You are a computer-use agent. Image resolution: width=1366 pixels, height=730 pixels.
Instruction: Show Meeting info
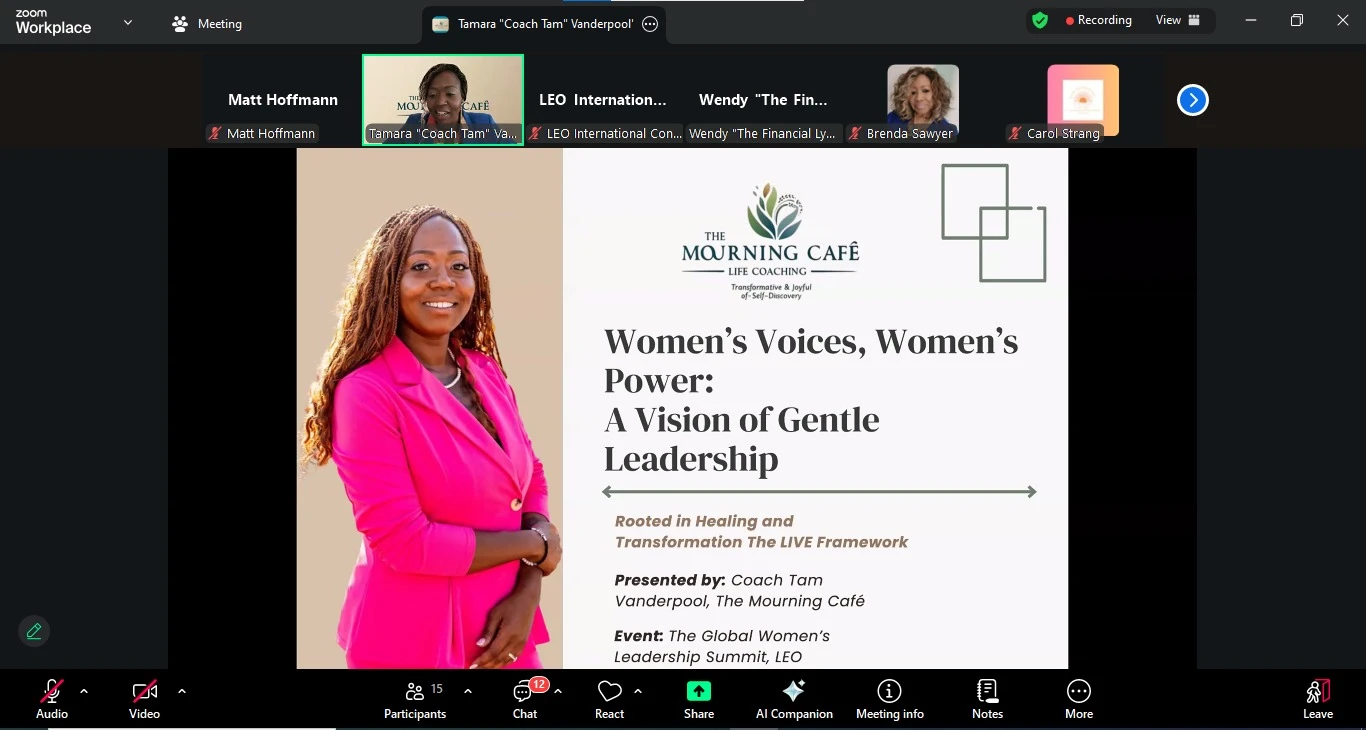[889, 700]
